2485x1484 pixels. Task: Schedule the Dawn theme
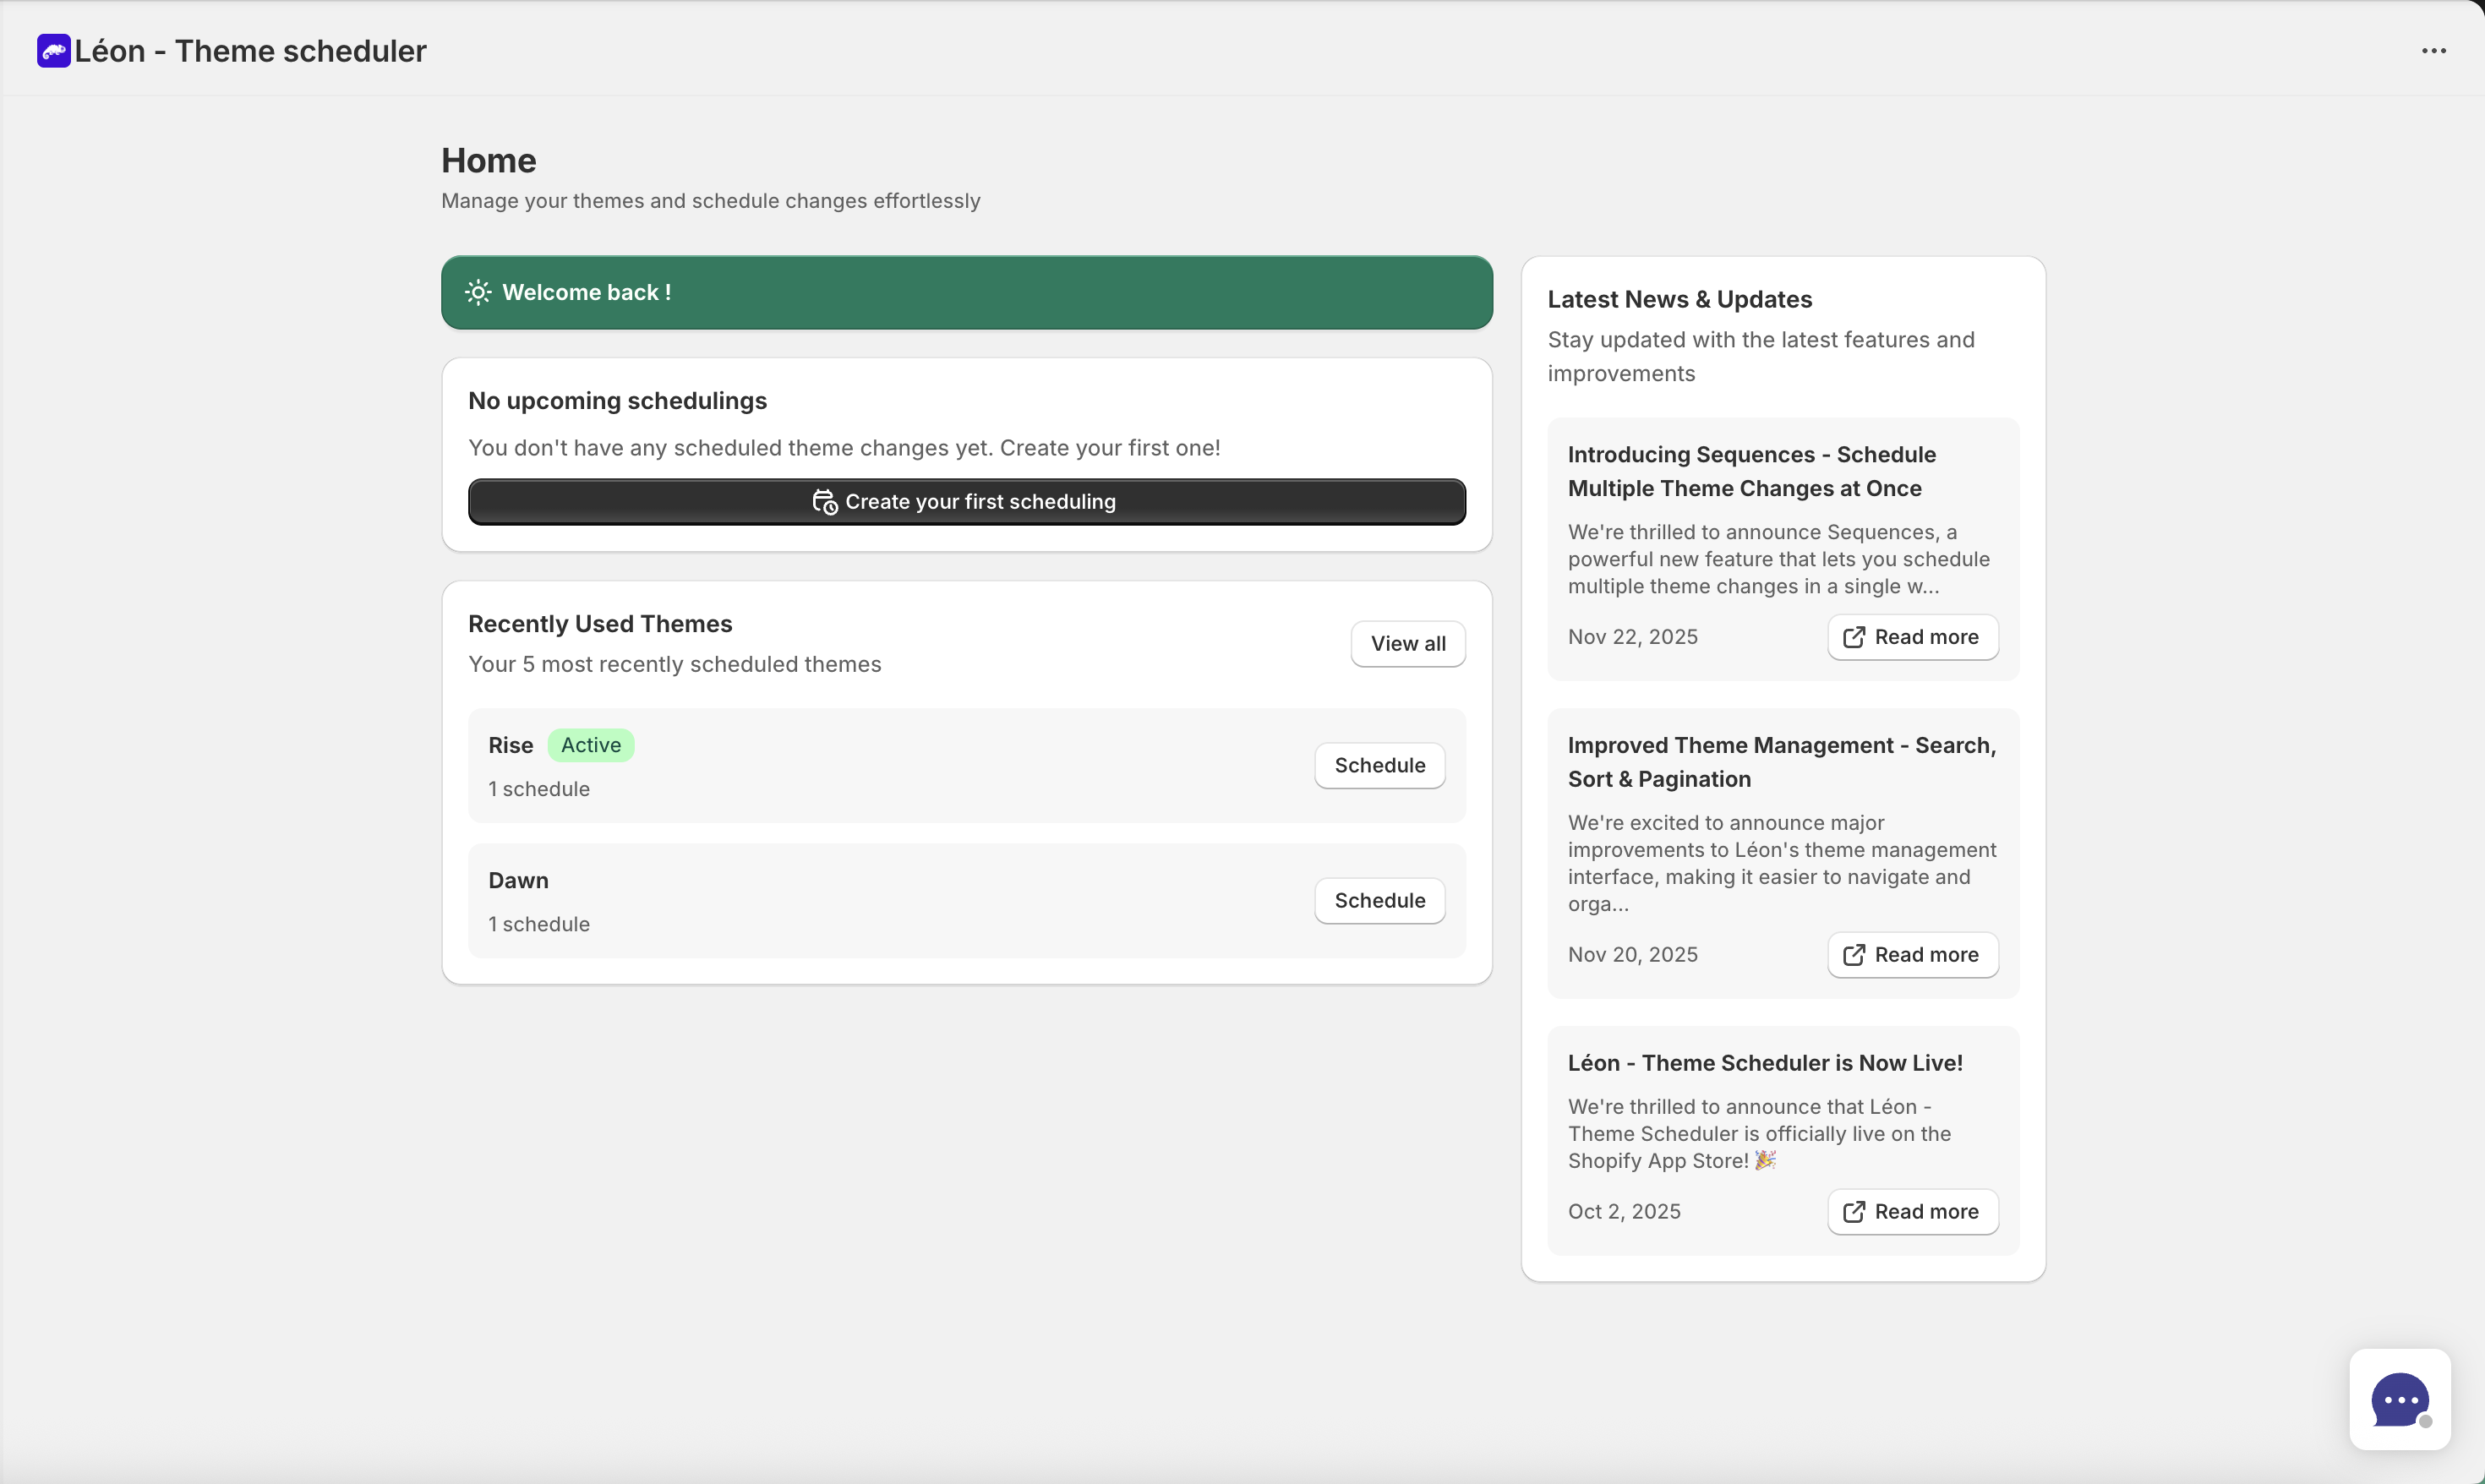coord(1379,900)
